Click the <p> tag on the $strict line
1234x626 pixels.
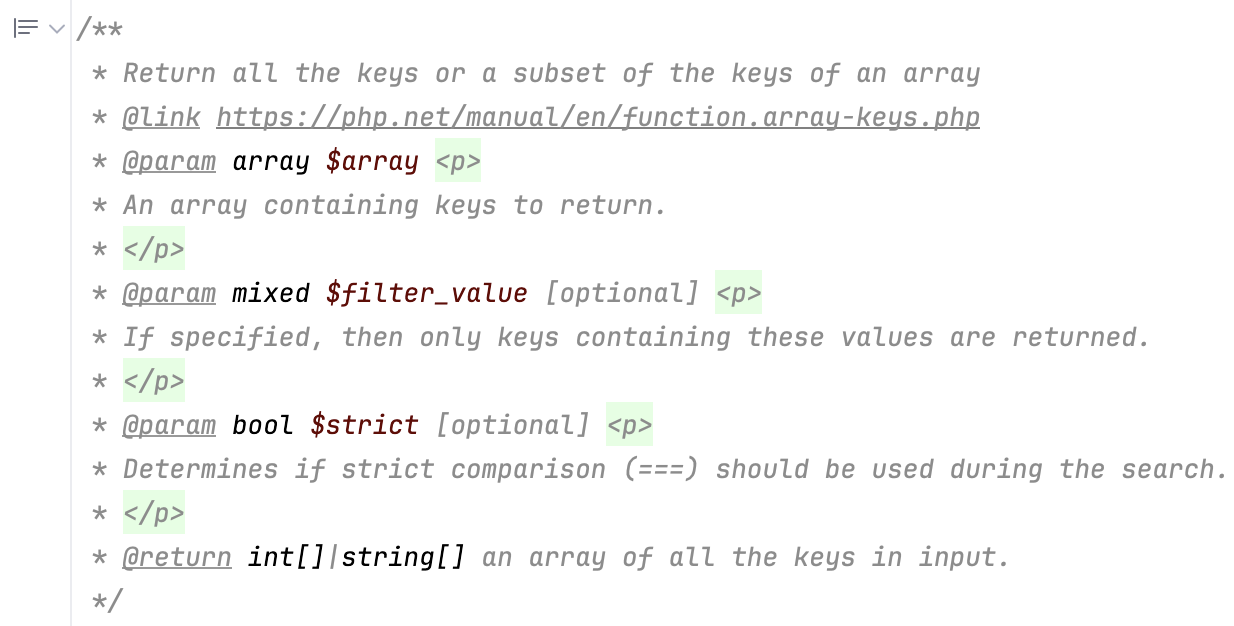pyautogui.click(x=630, y=425)
